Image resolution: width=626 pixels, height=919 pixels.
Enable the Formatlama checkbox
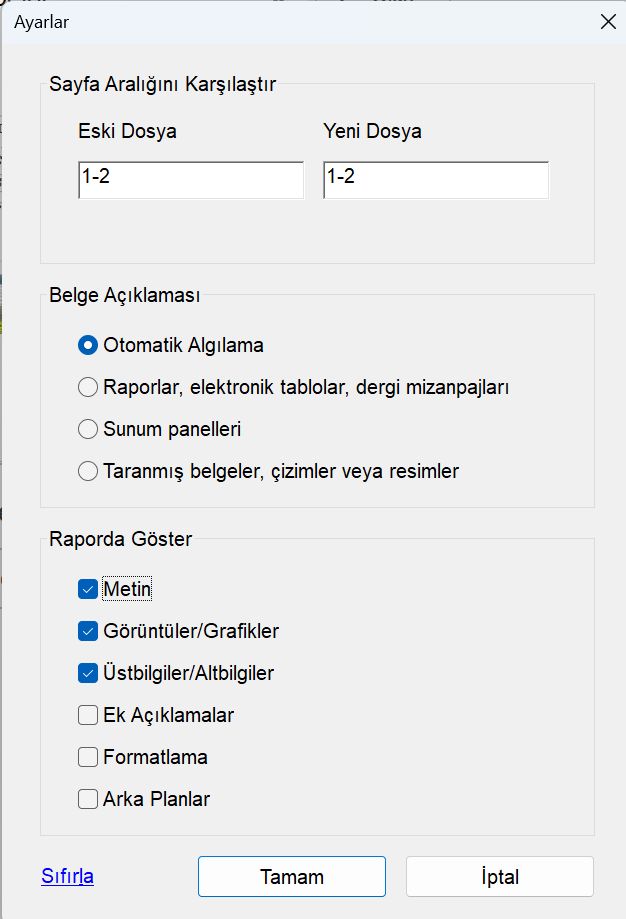click(86, 757)
